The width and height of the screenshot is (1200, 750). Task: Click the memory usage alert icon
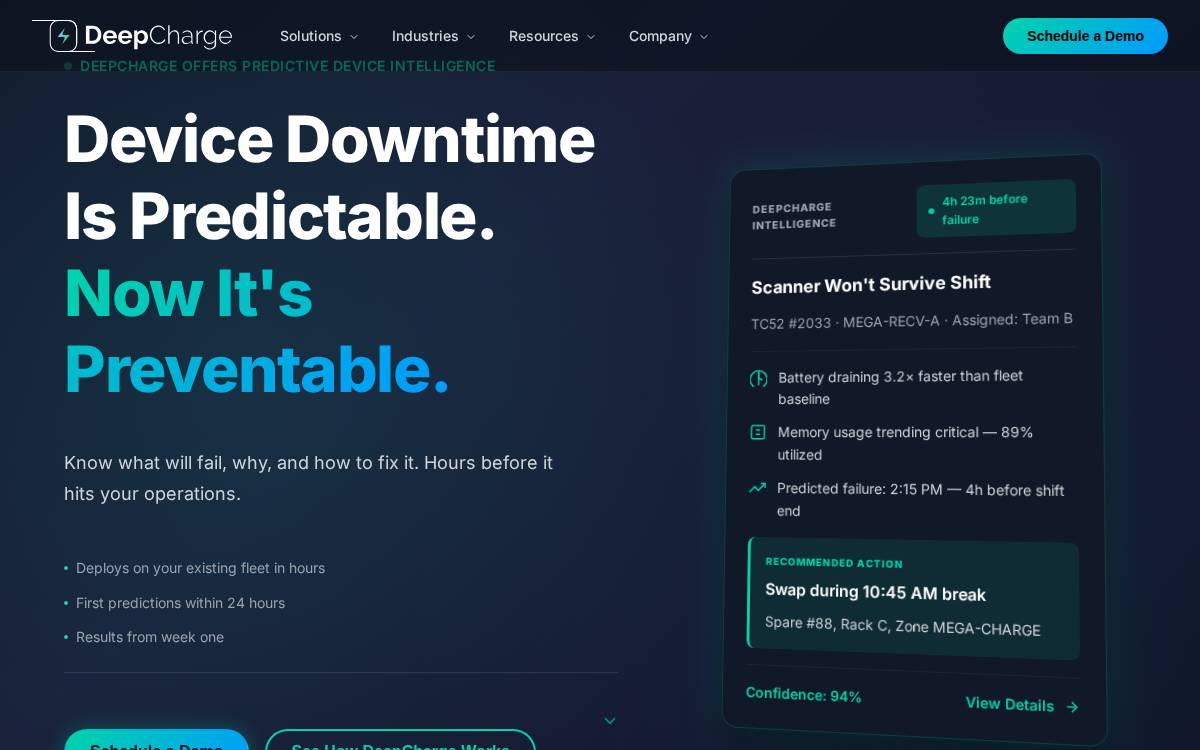click(758, 432)
